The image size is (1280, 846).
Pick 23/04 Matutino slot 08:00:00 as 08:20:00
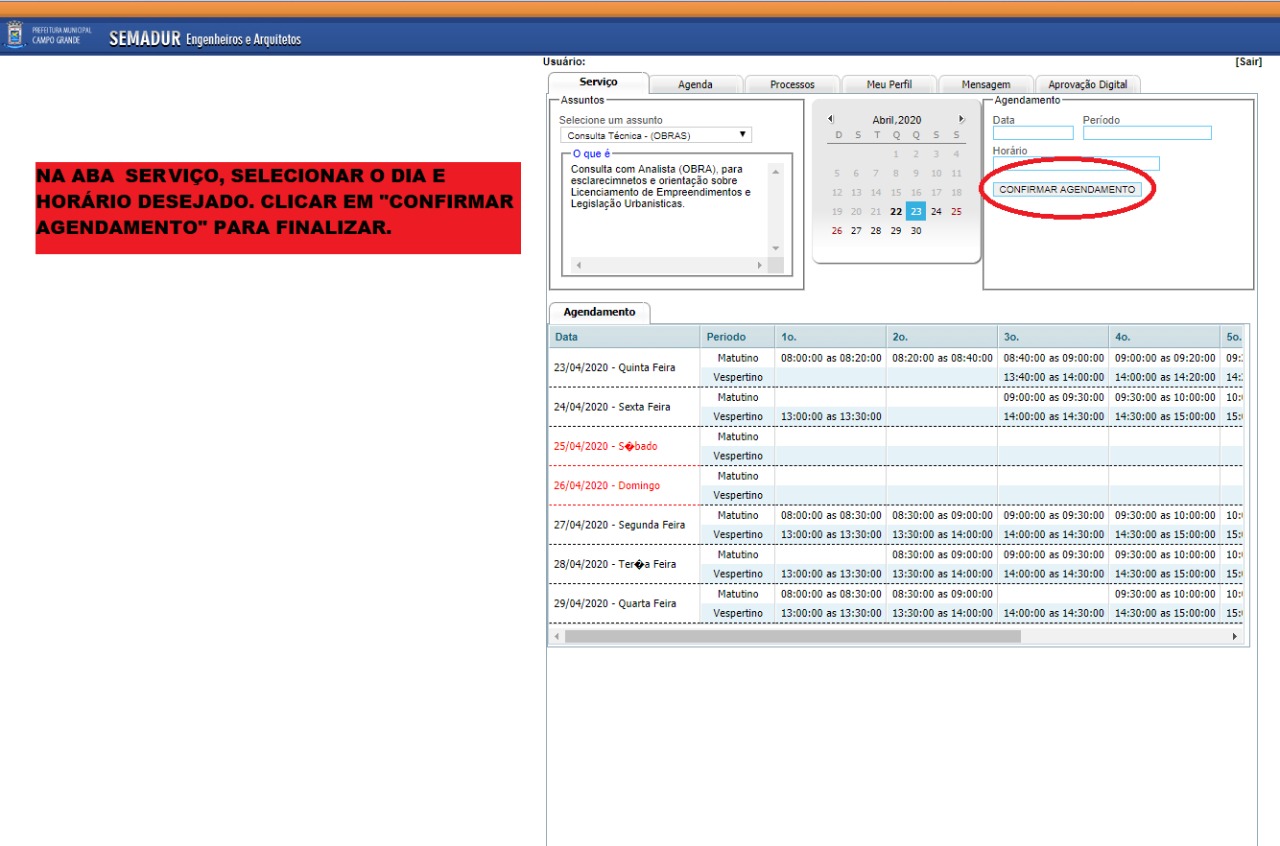pos(831,358)
